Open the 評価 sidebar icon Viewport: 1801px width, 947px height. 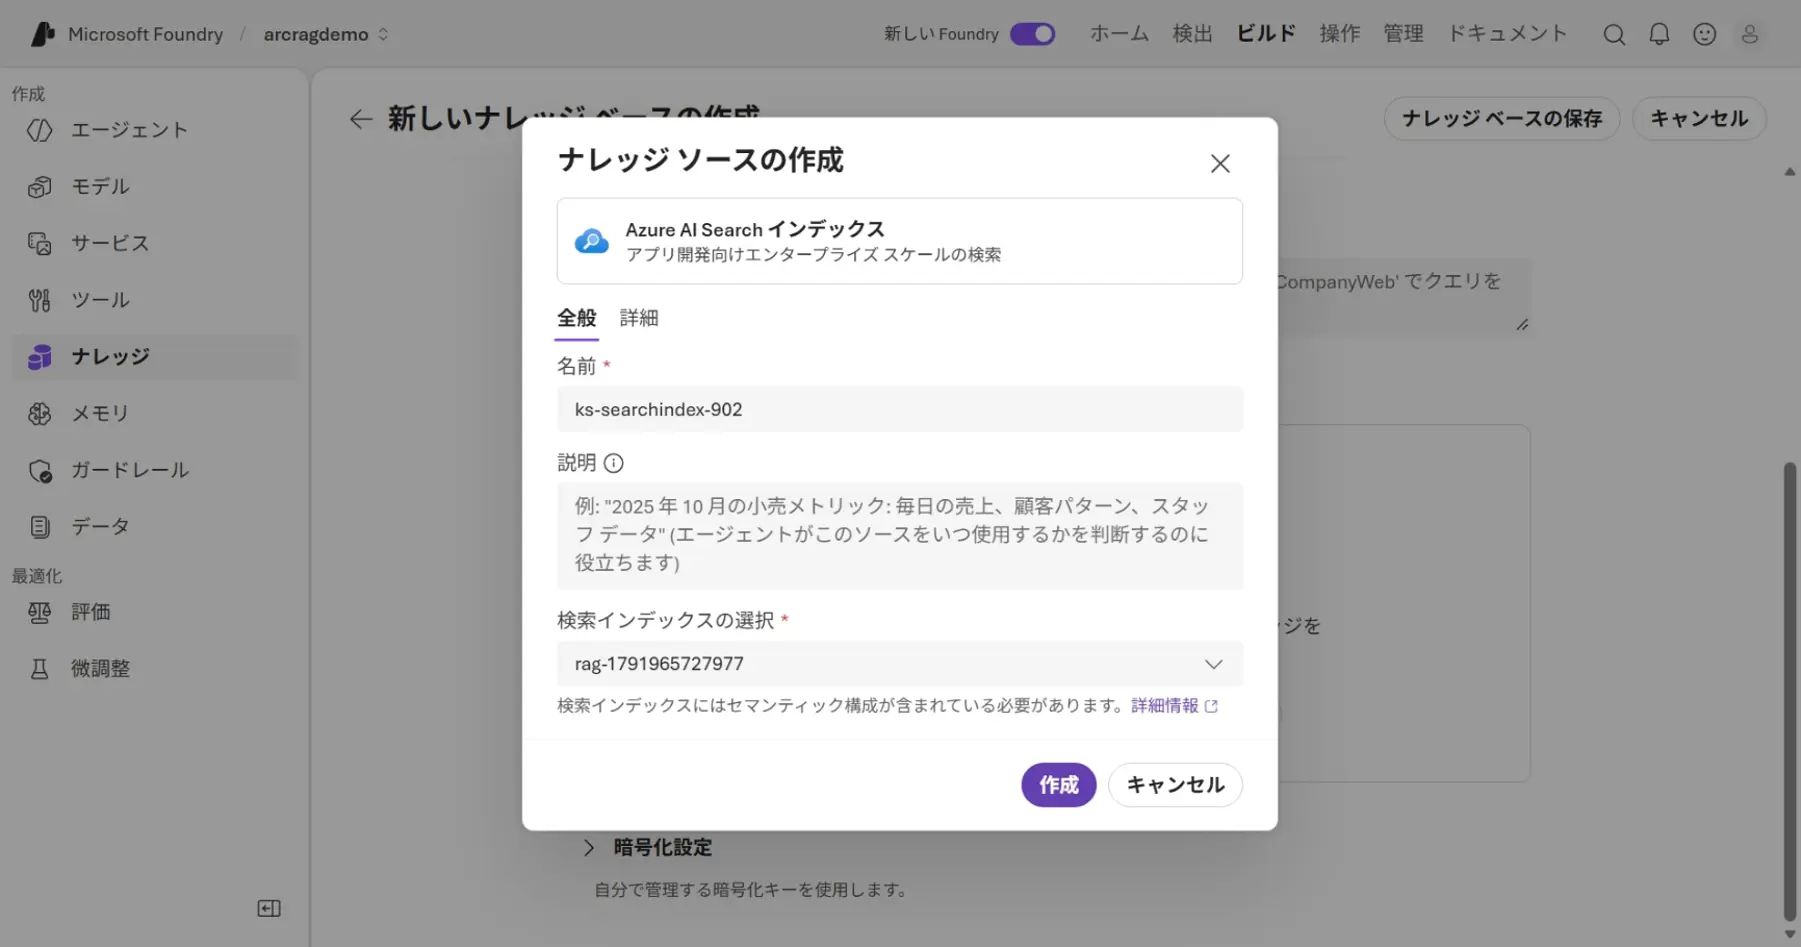40,612
